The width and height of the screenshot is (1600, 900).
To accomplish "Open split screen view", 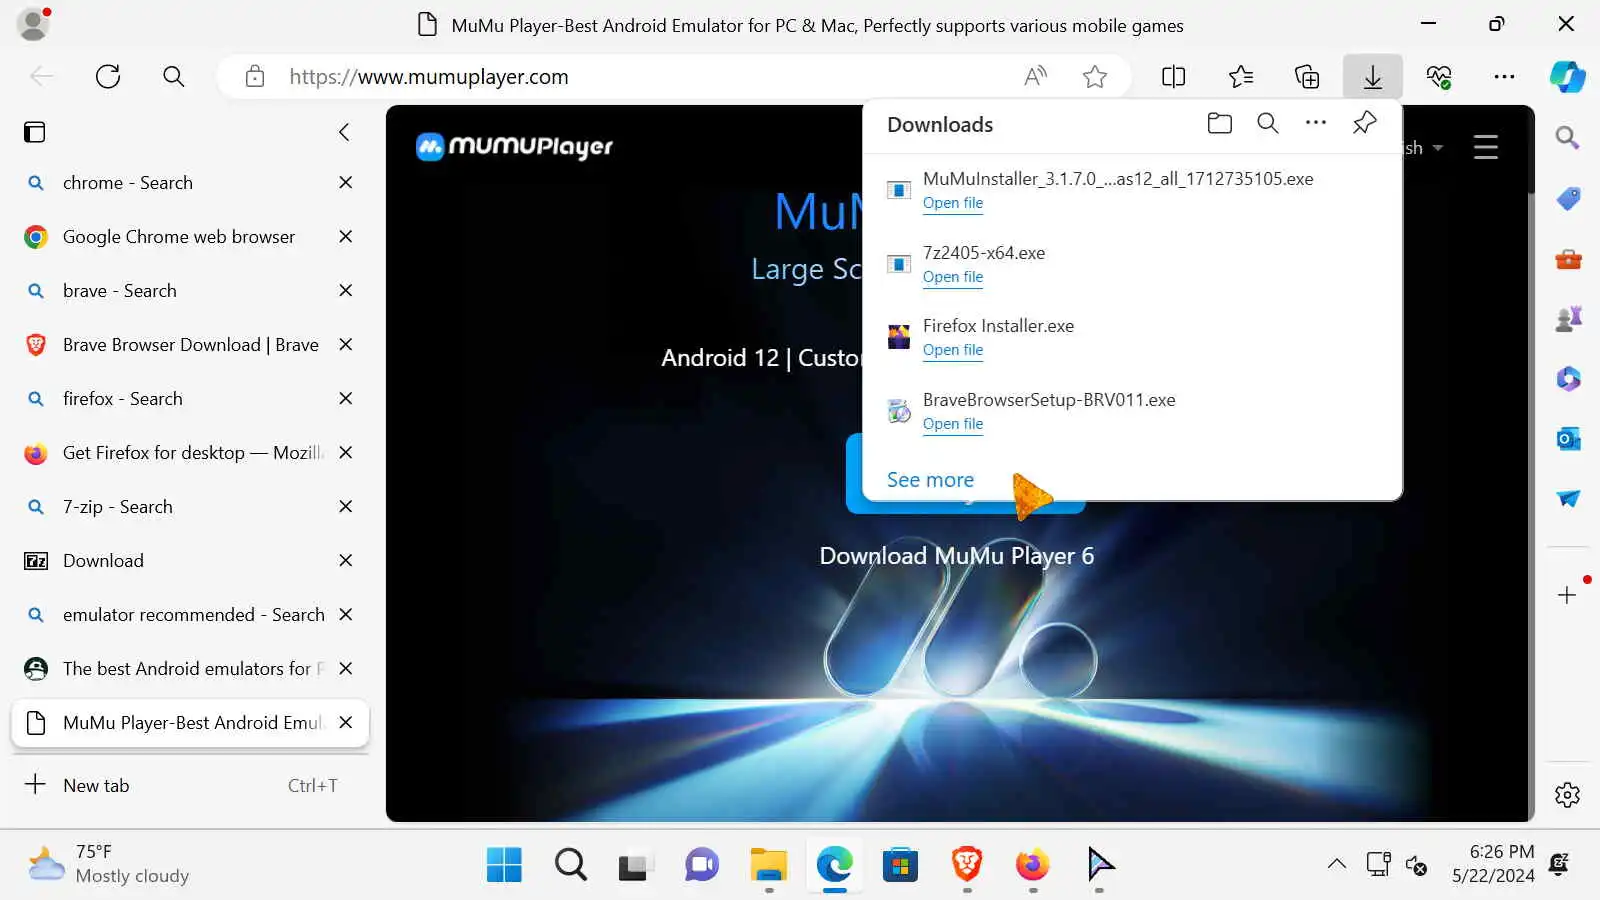I will pos(1174,76).
